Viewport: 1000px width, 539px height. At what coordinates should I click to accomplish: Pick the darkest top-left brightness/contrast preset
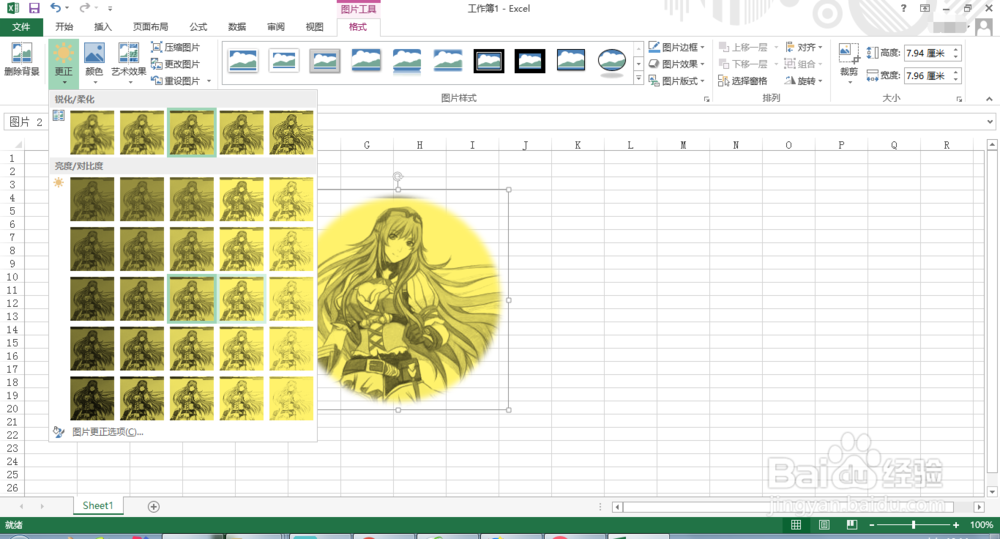[x=92, y=200]
